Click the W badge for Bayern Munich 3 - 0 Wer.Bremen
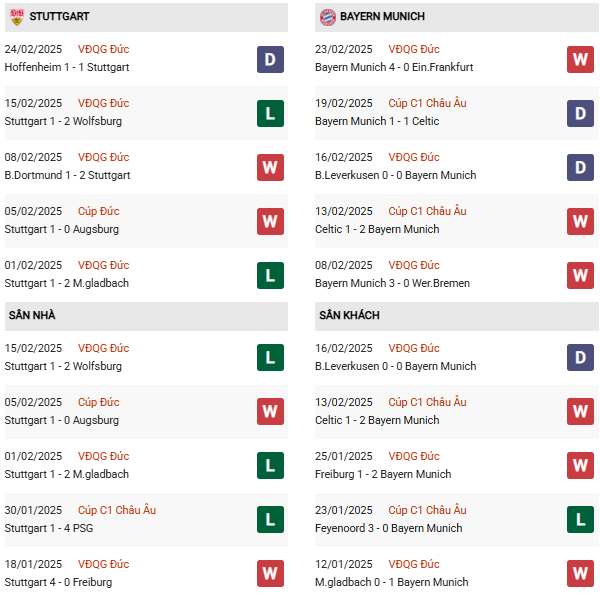This screenshot has width=600, height=594. 580,275
